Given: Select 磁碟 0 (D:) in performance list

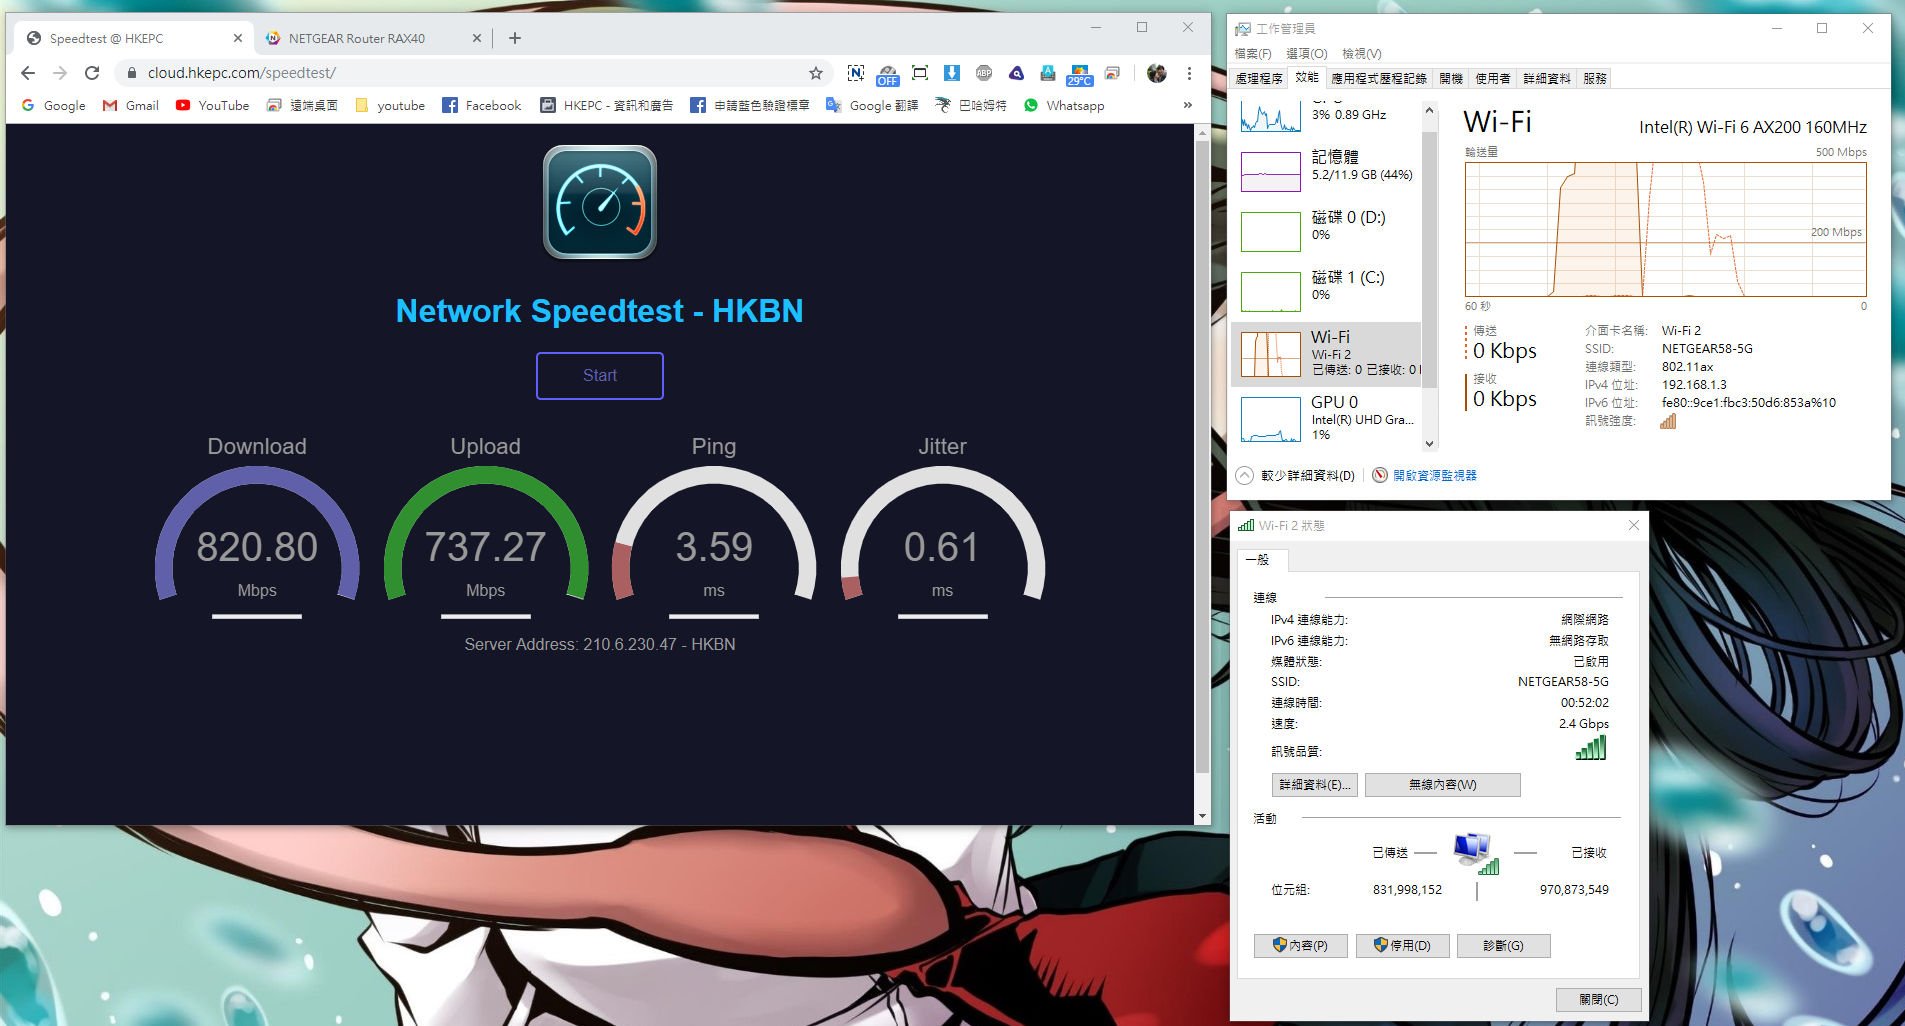Looking at the screenshot, I should (x=1327, y=231).
